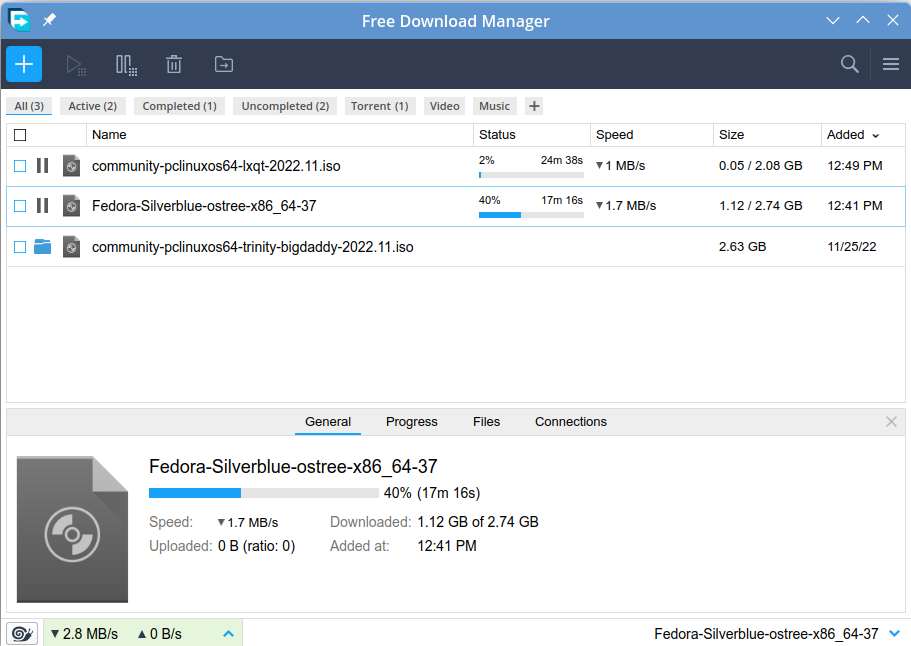Show the Music filter

click(494, 106)
